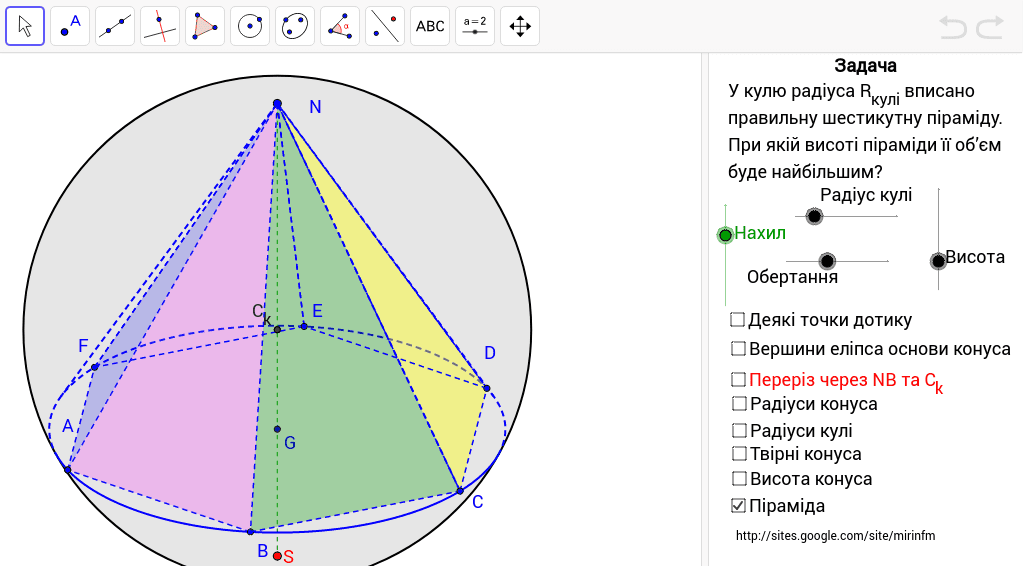Click the Undo arrow
1024x568 pixels.
pos(953,27)
